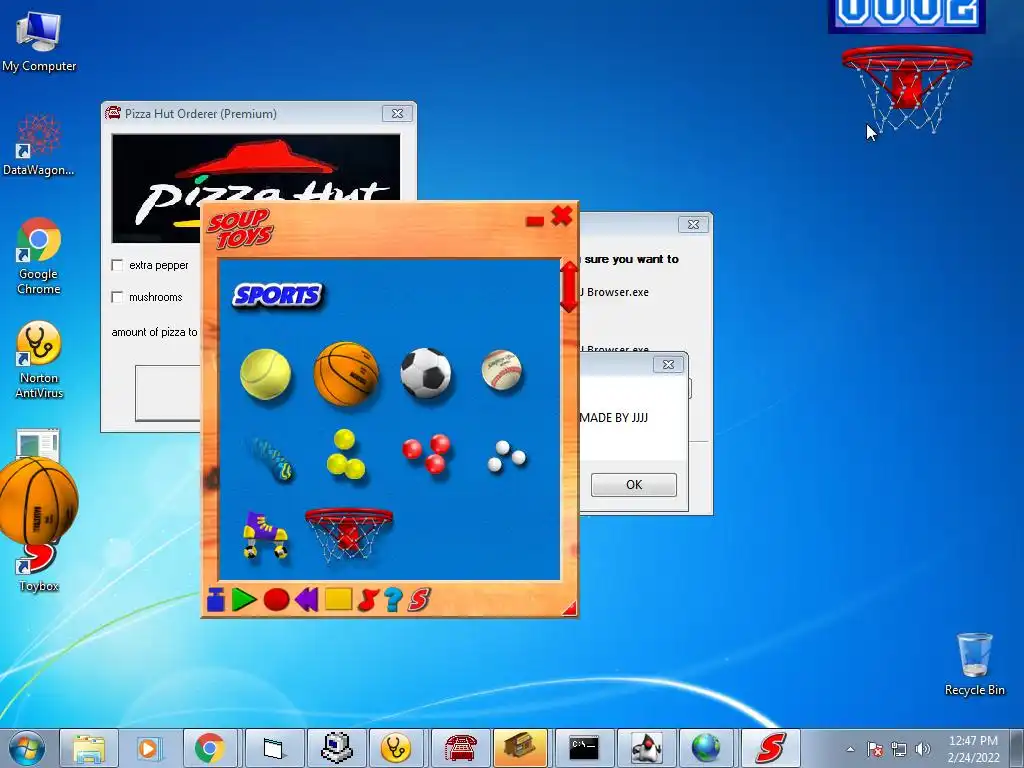
Task: Pick the tennis ball toy
Action: click(265, 374)
